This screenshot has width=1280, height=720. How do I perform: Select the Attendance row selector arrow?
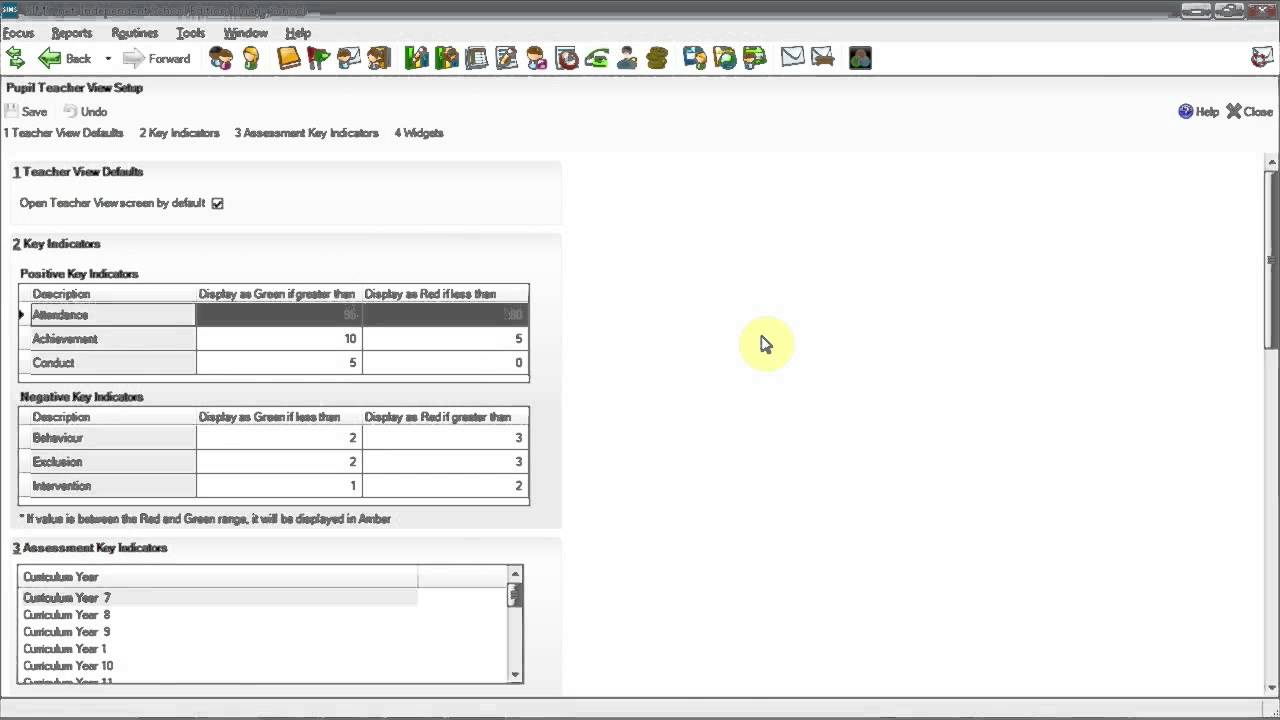(x=23, y=315)
